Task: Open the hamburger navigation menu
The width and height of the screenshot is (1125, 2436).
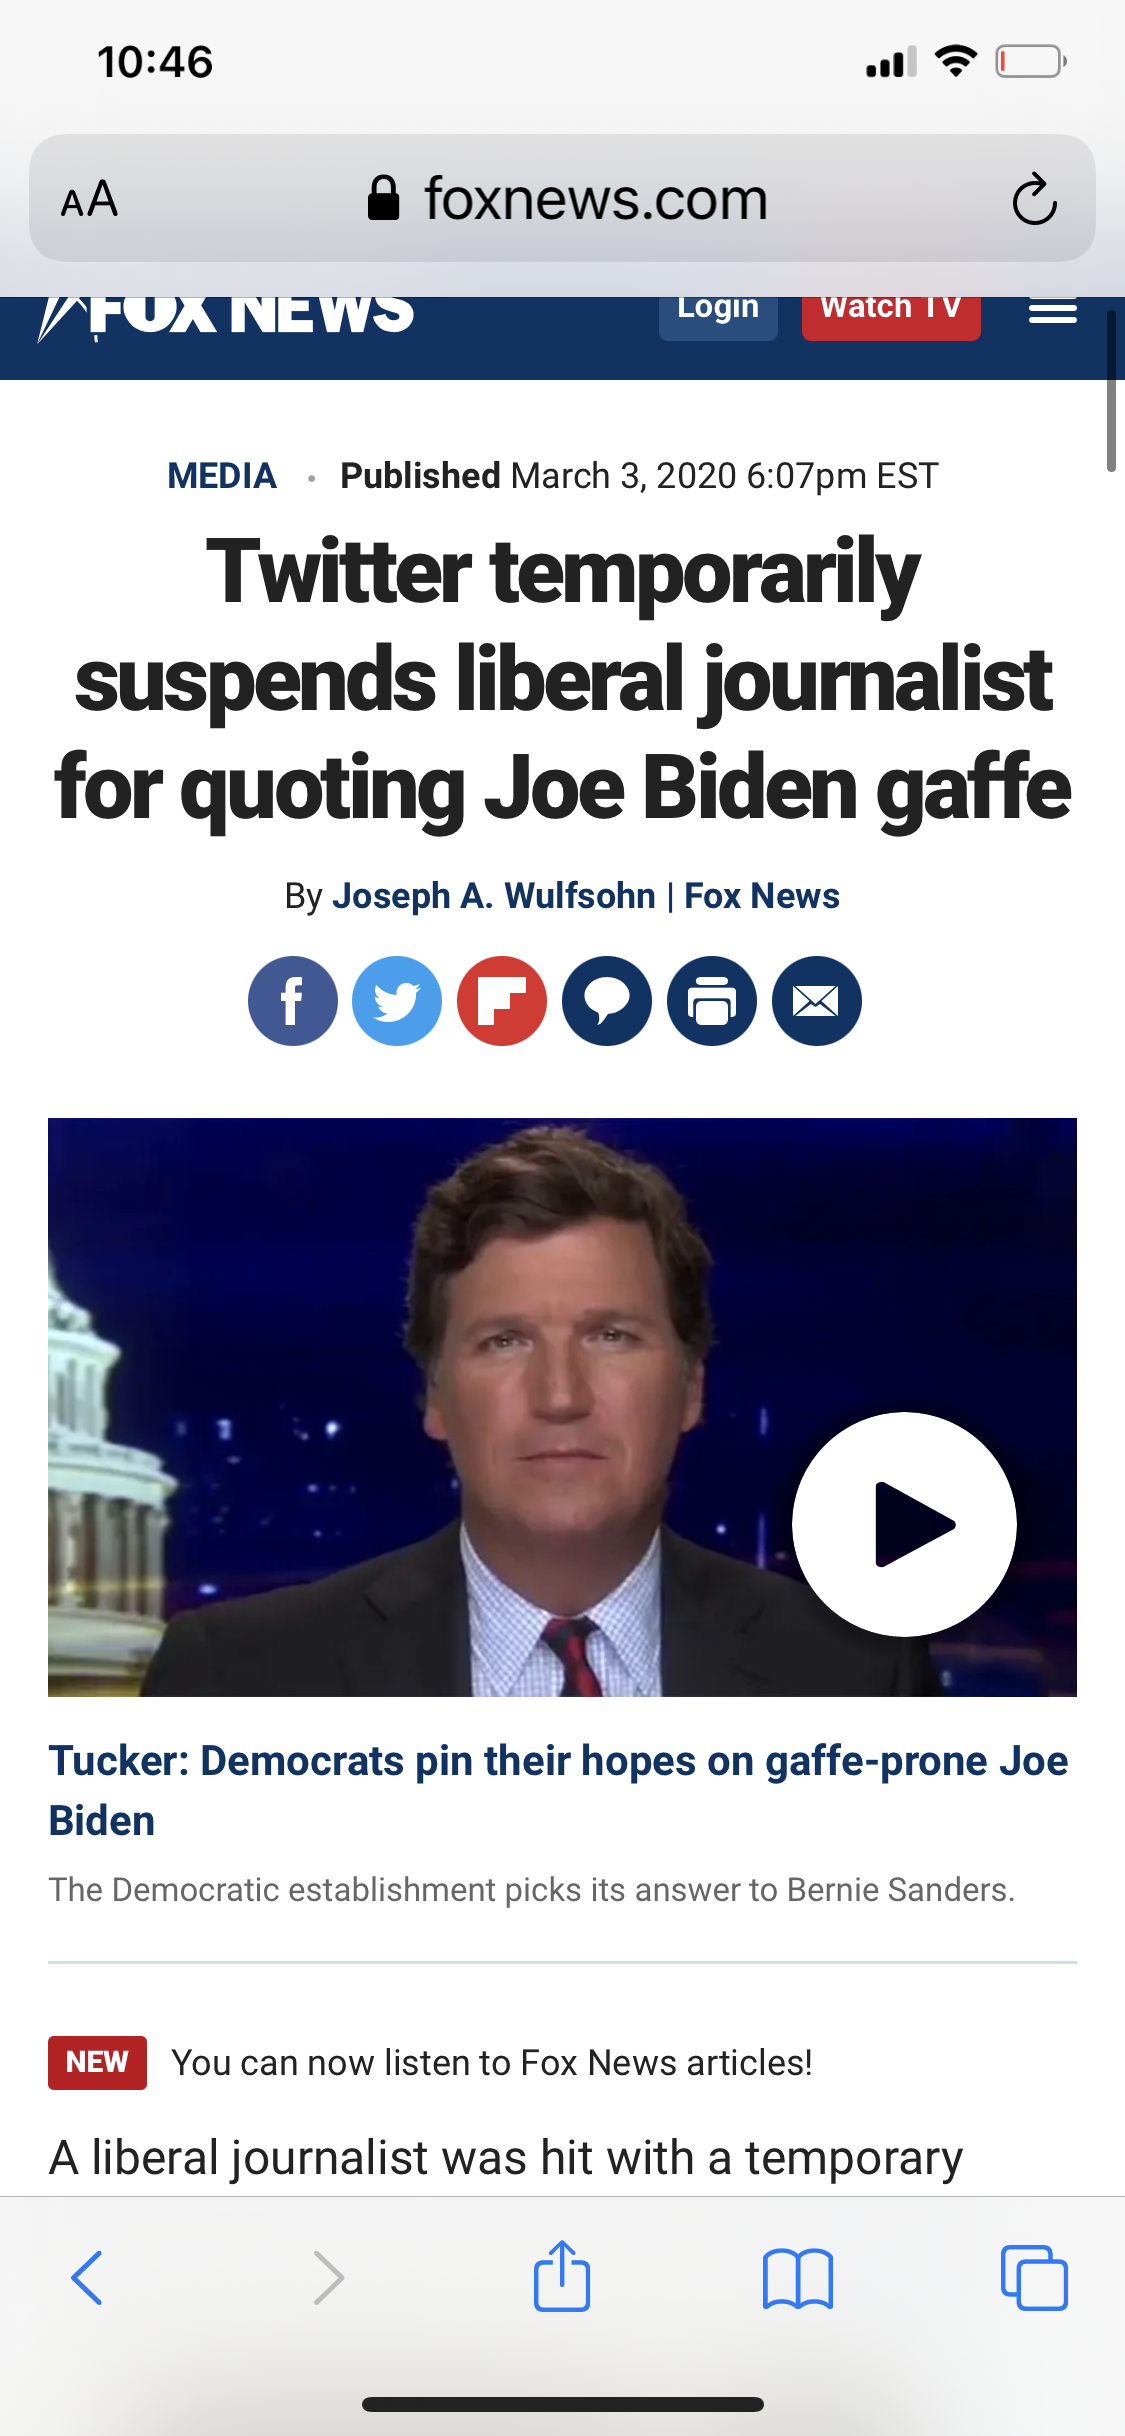Action: click(1053, 311)
